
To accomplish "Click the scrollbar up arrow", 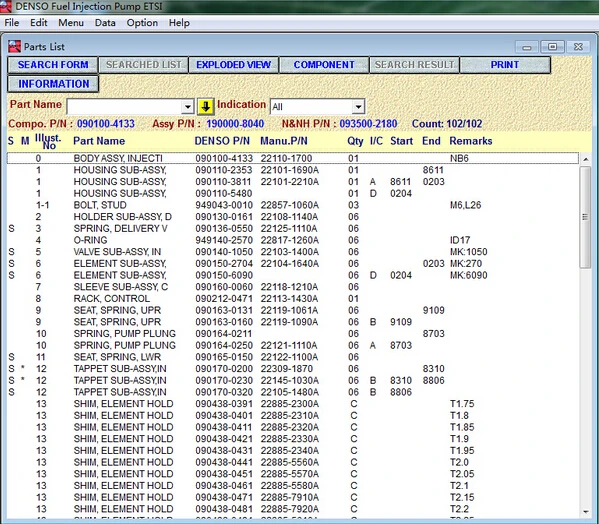I will coord(586,159).
